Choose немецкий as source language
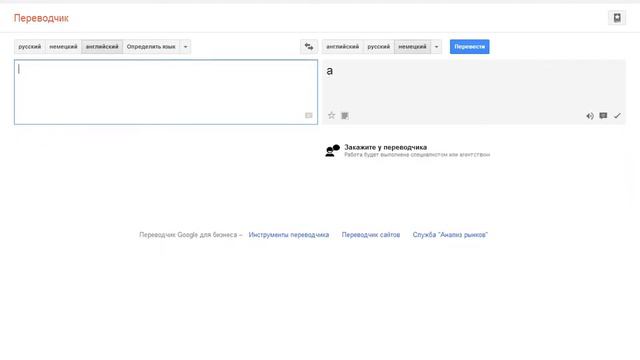 point(63,47)
